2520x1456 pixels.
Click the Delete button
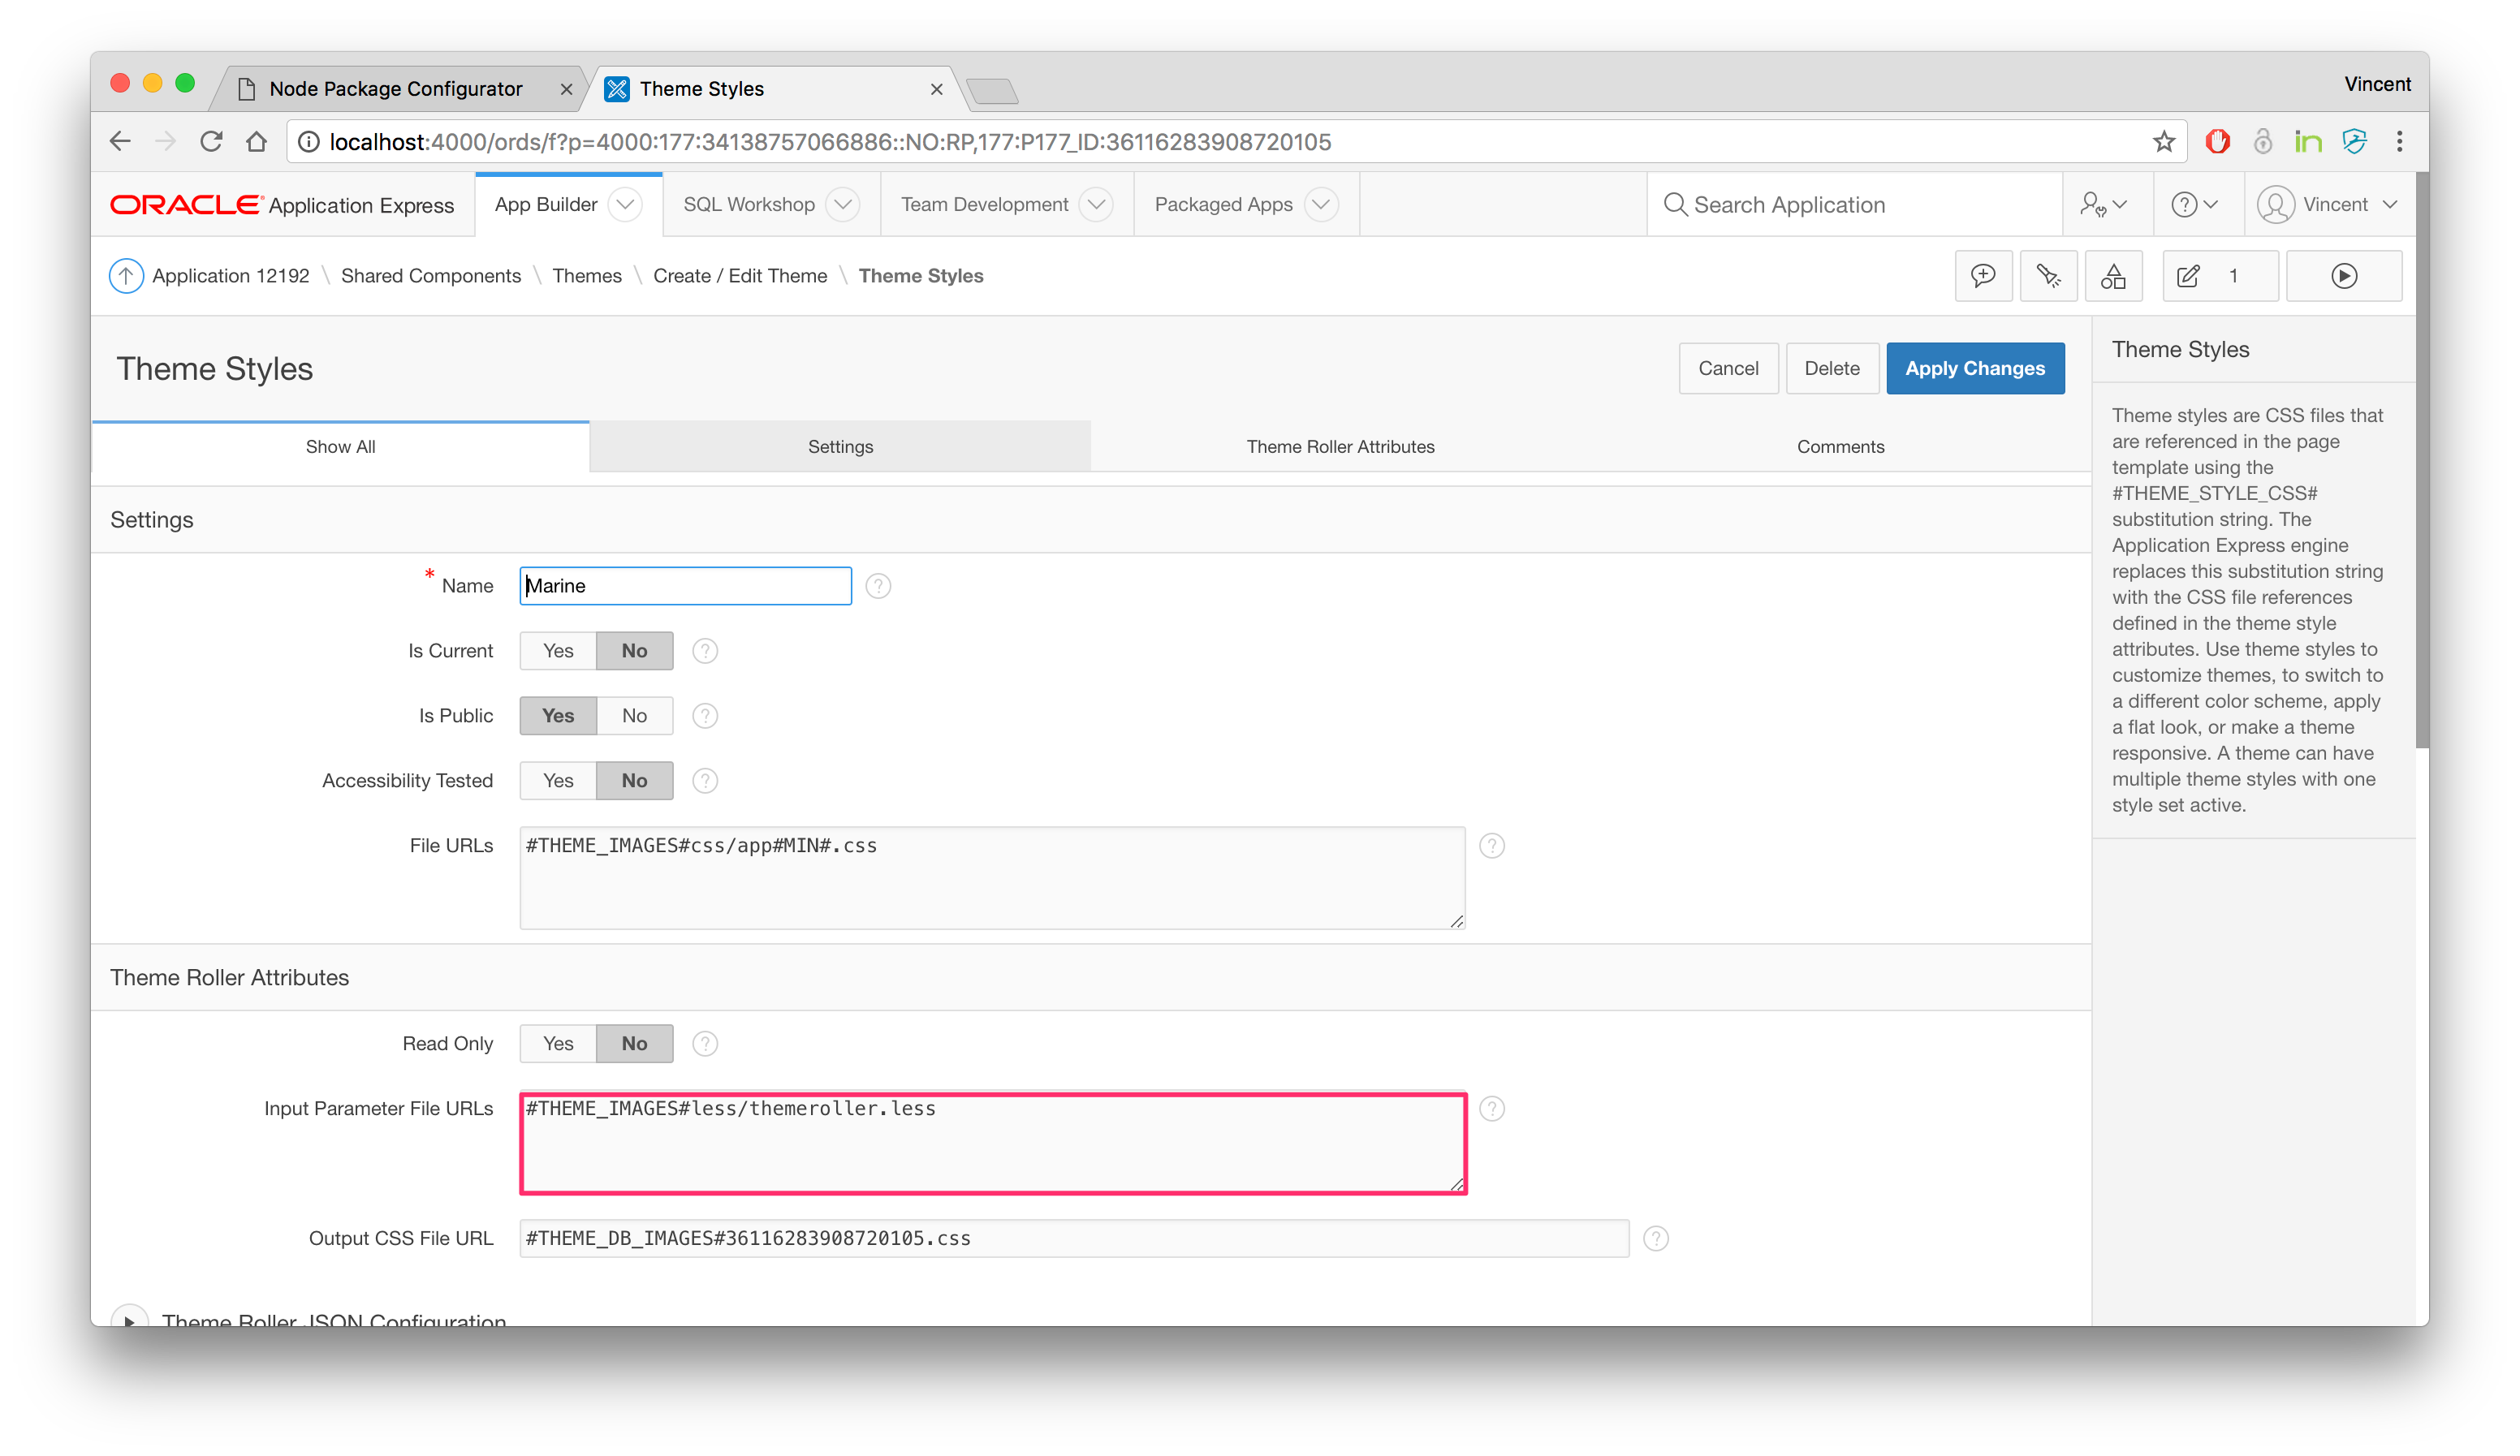[1832, 368]
